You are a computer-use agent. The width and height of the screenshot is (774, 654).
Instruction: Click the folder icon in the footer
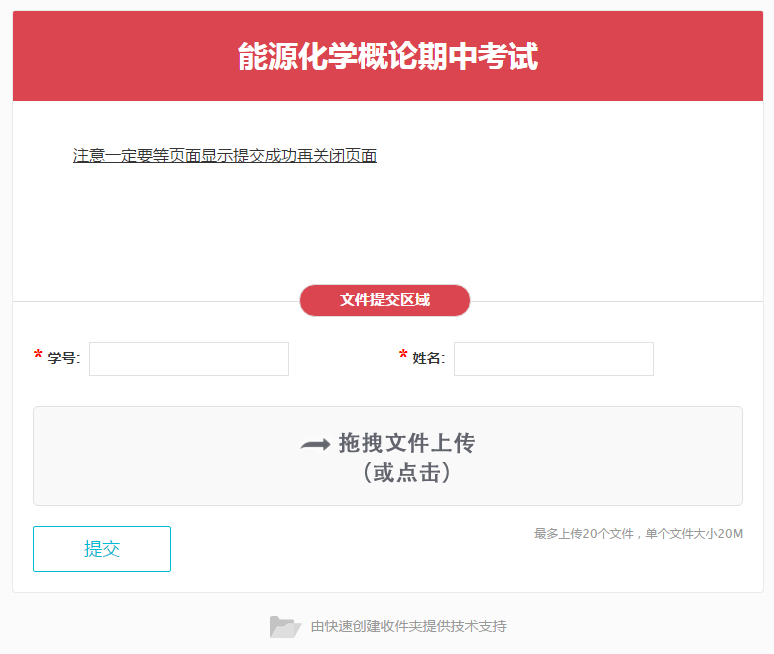coord(285,627)
